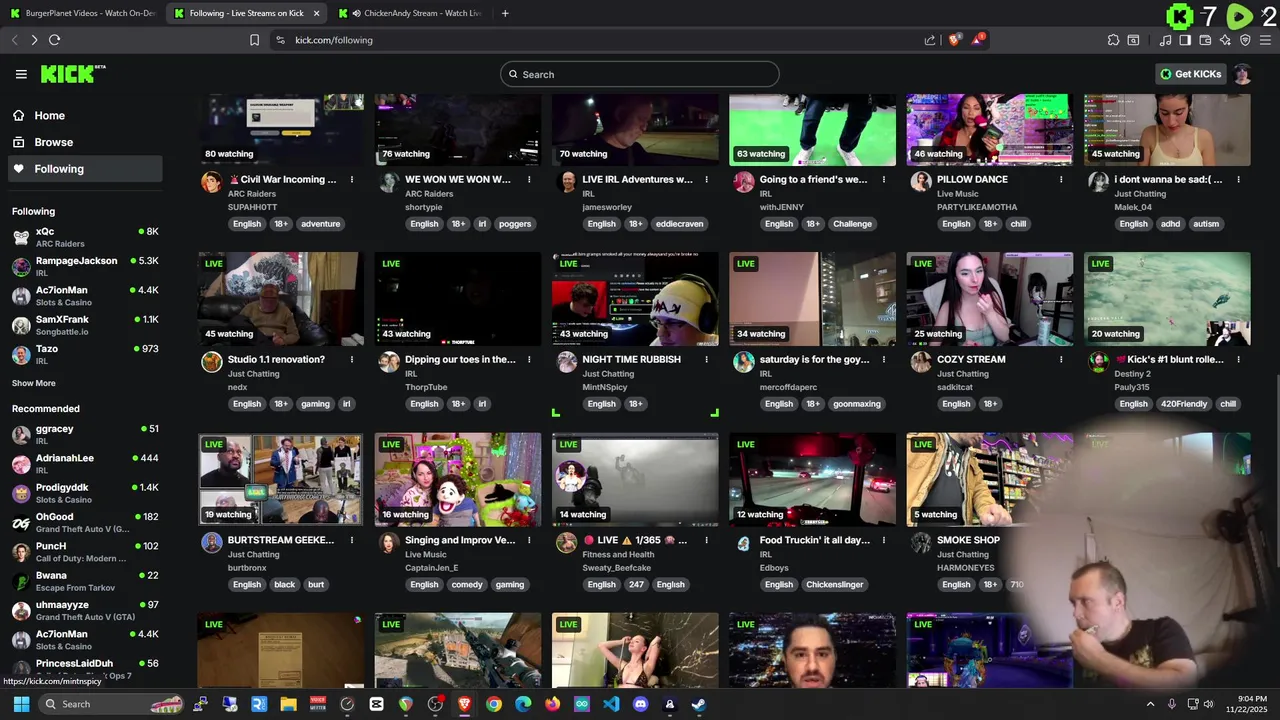
Task: Switch to ChickenAndy Stream browser tab
Action: point(410,13)
